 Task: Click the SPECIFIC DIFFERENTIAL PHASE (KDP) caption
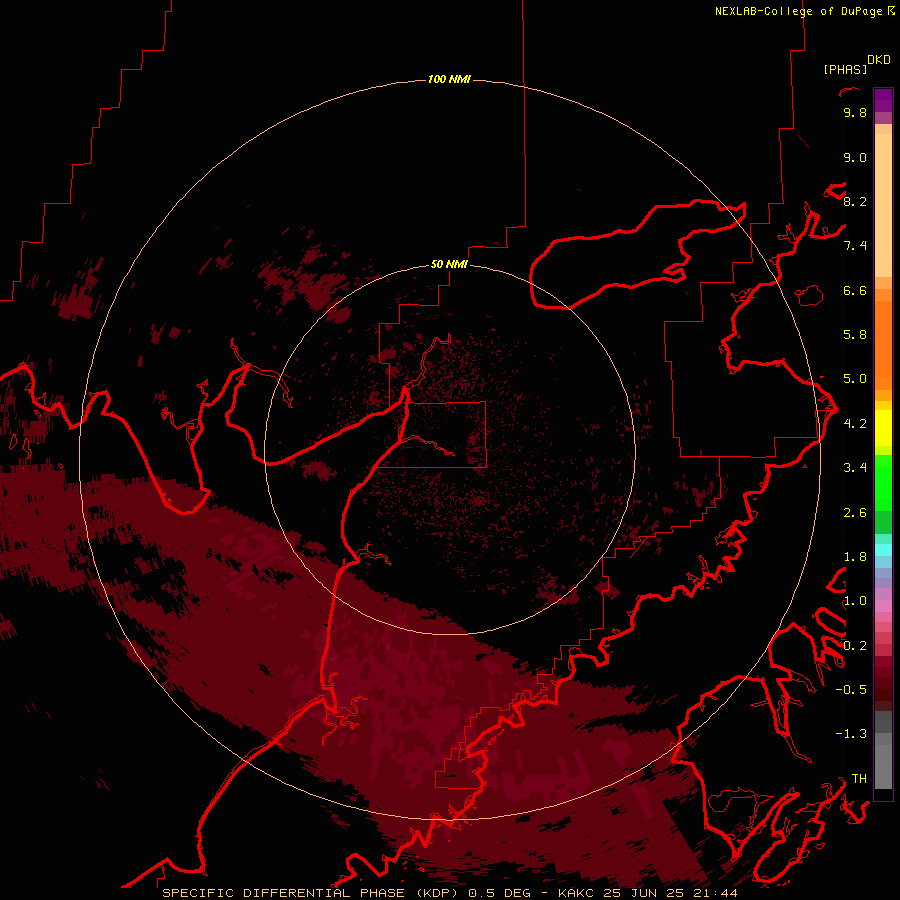click(x=312, y=893)
